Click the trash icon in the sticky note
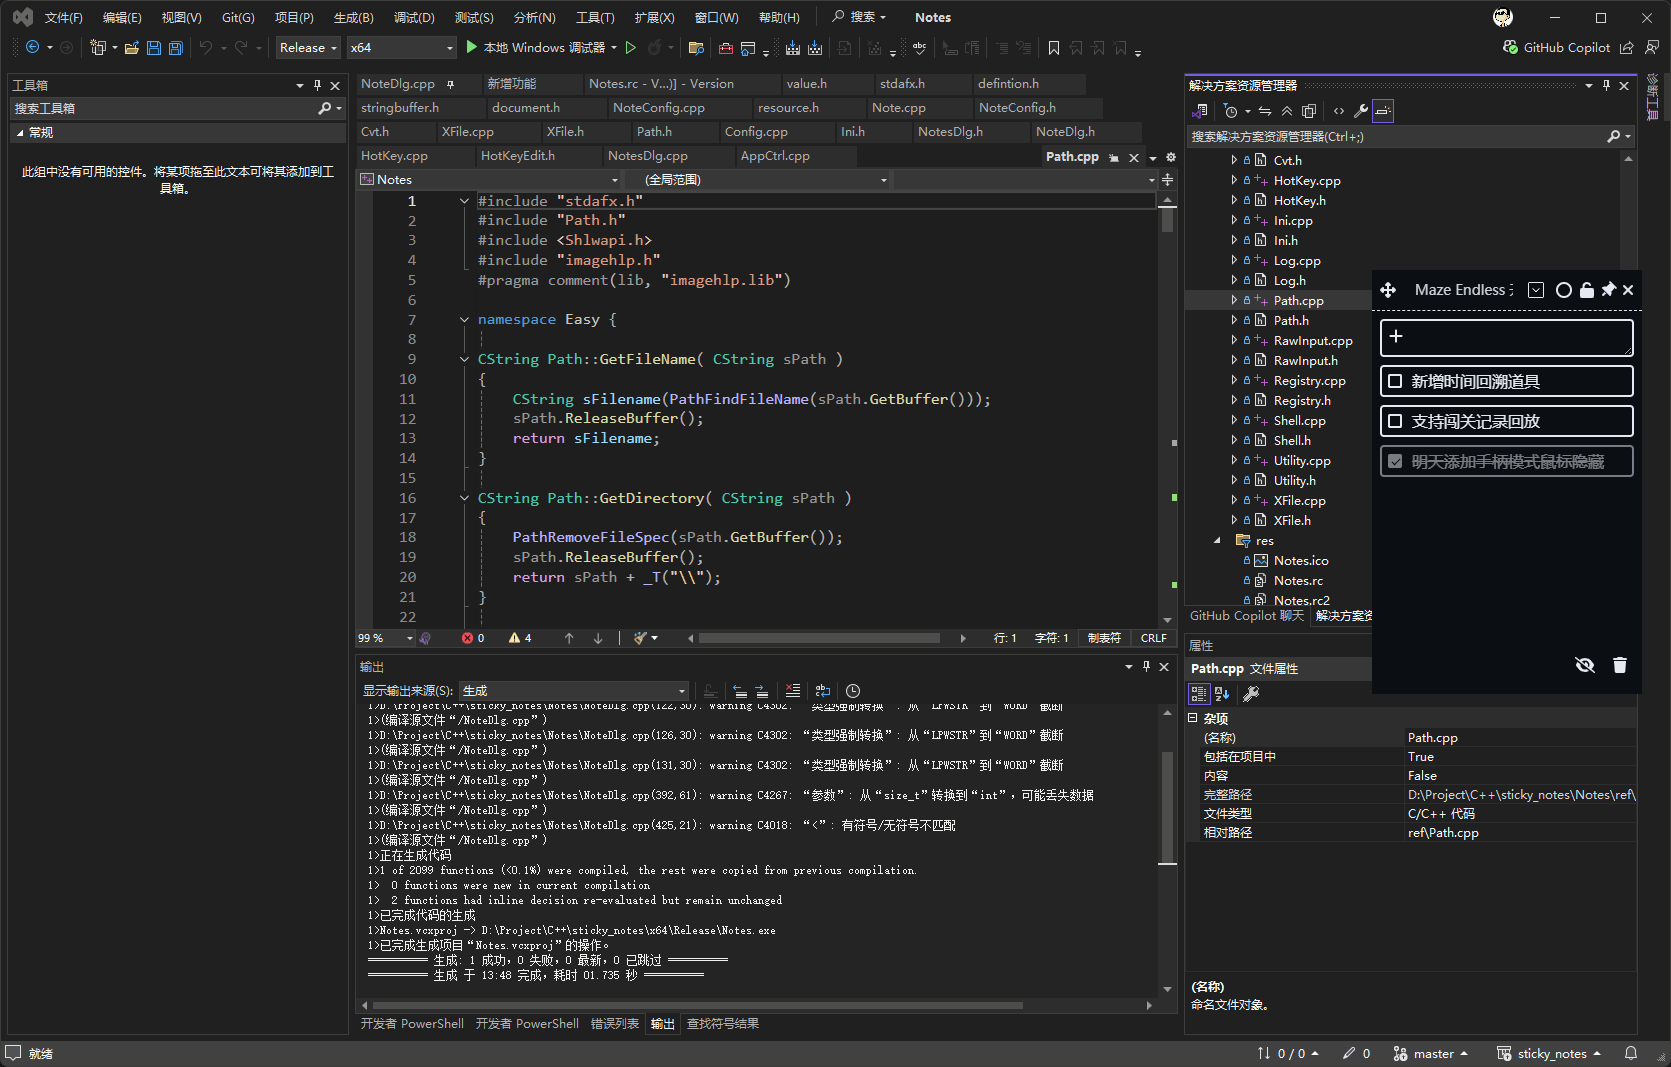The height and width of the screenshot is (1067, 1671). pyautogui.click(x=1620, y=665)
